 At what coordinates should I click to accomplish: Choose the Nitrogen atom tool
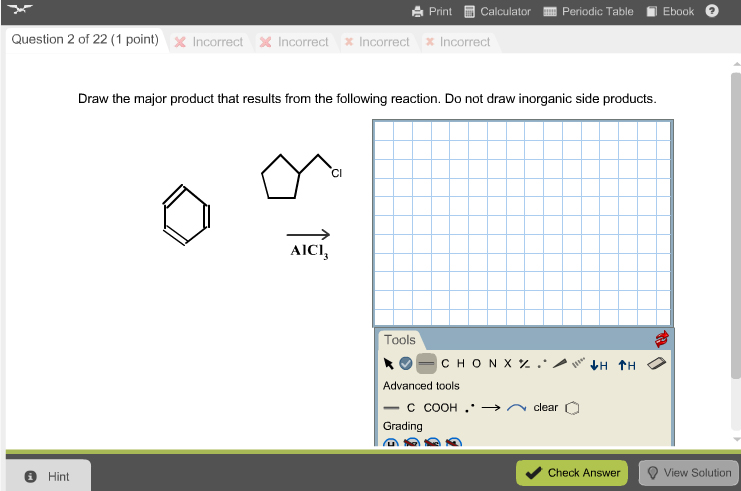tap(492, 363)
